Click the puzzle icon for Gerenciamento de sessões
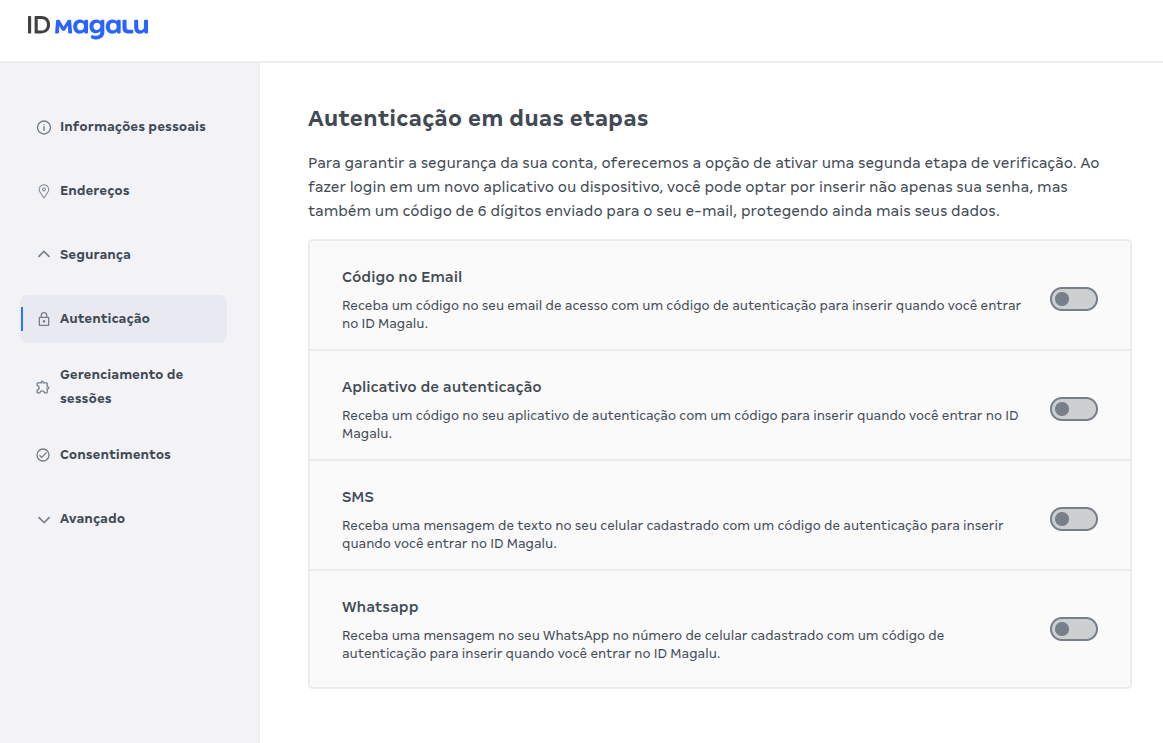Screen dimensions: 1163x743 (43, 387)
